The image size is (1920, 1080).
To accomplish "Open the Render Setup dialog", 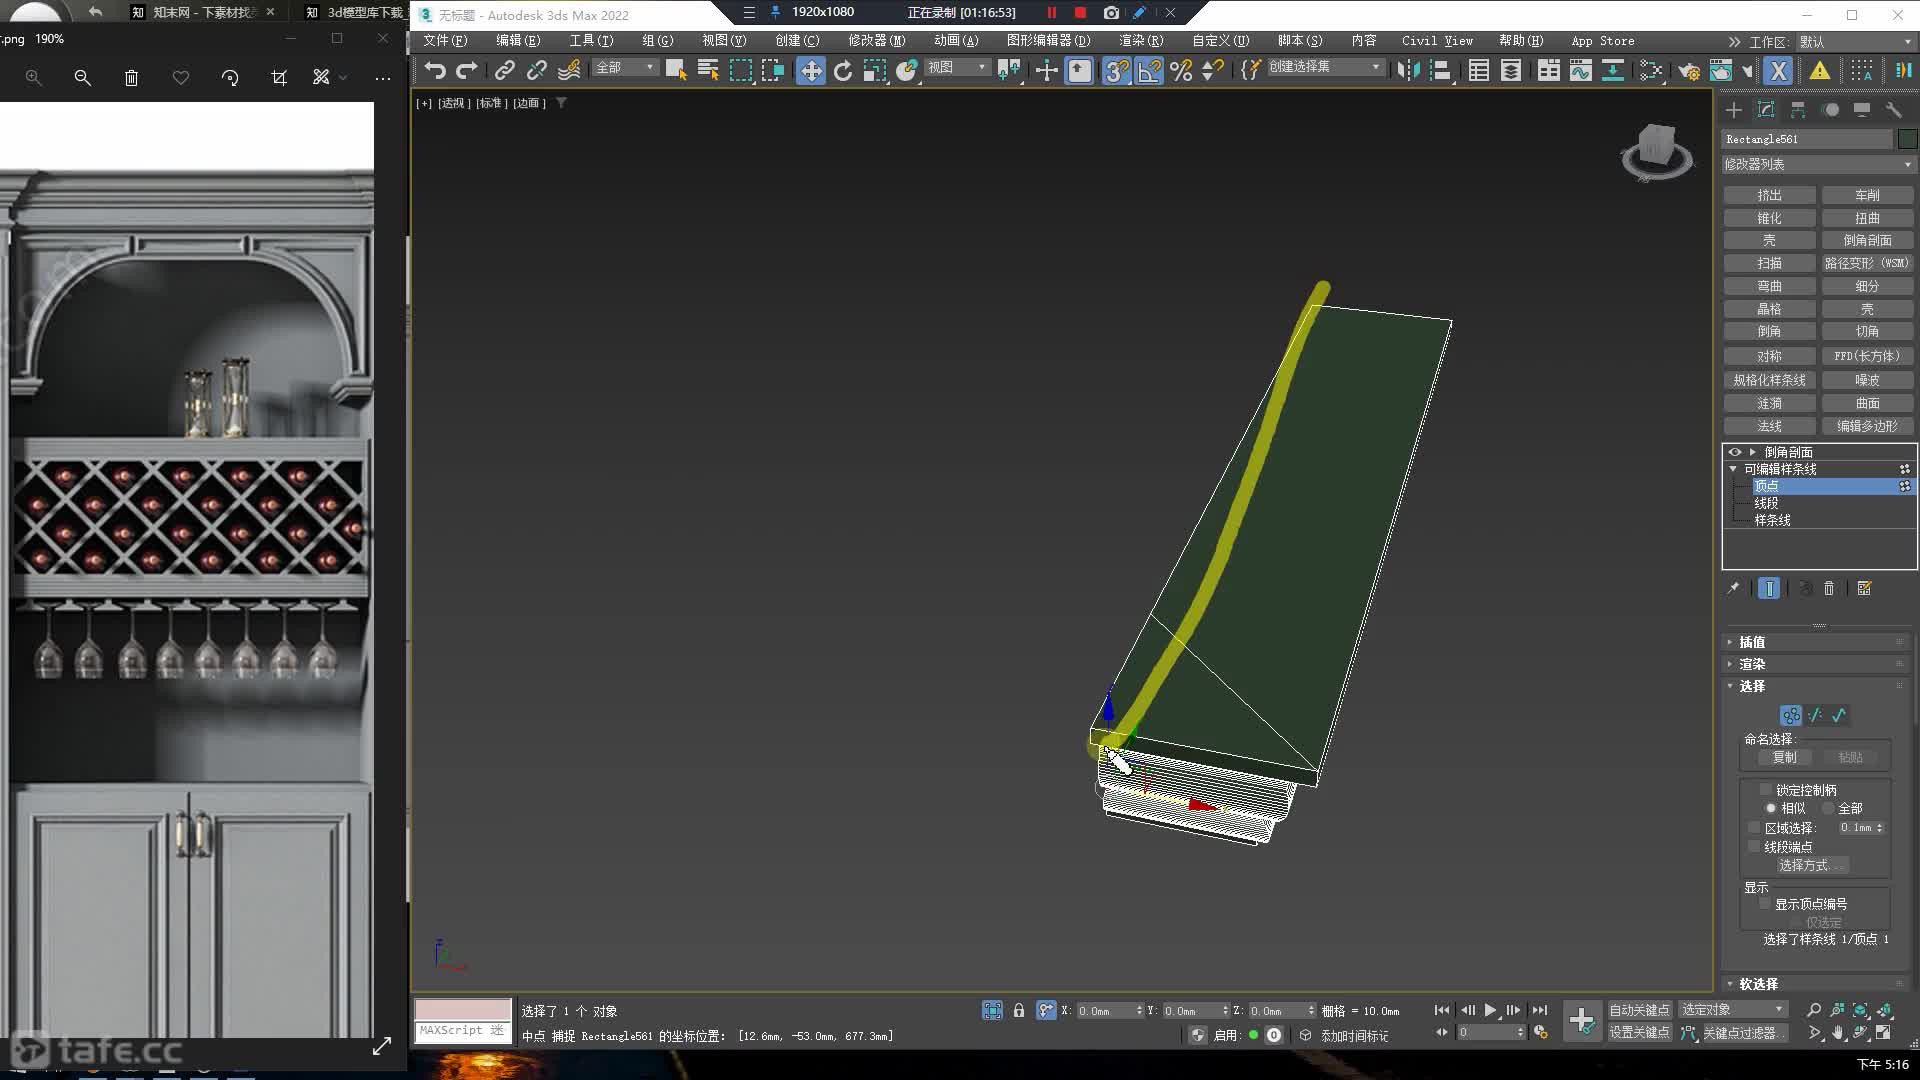I will [1689, 70].
